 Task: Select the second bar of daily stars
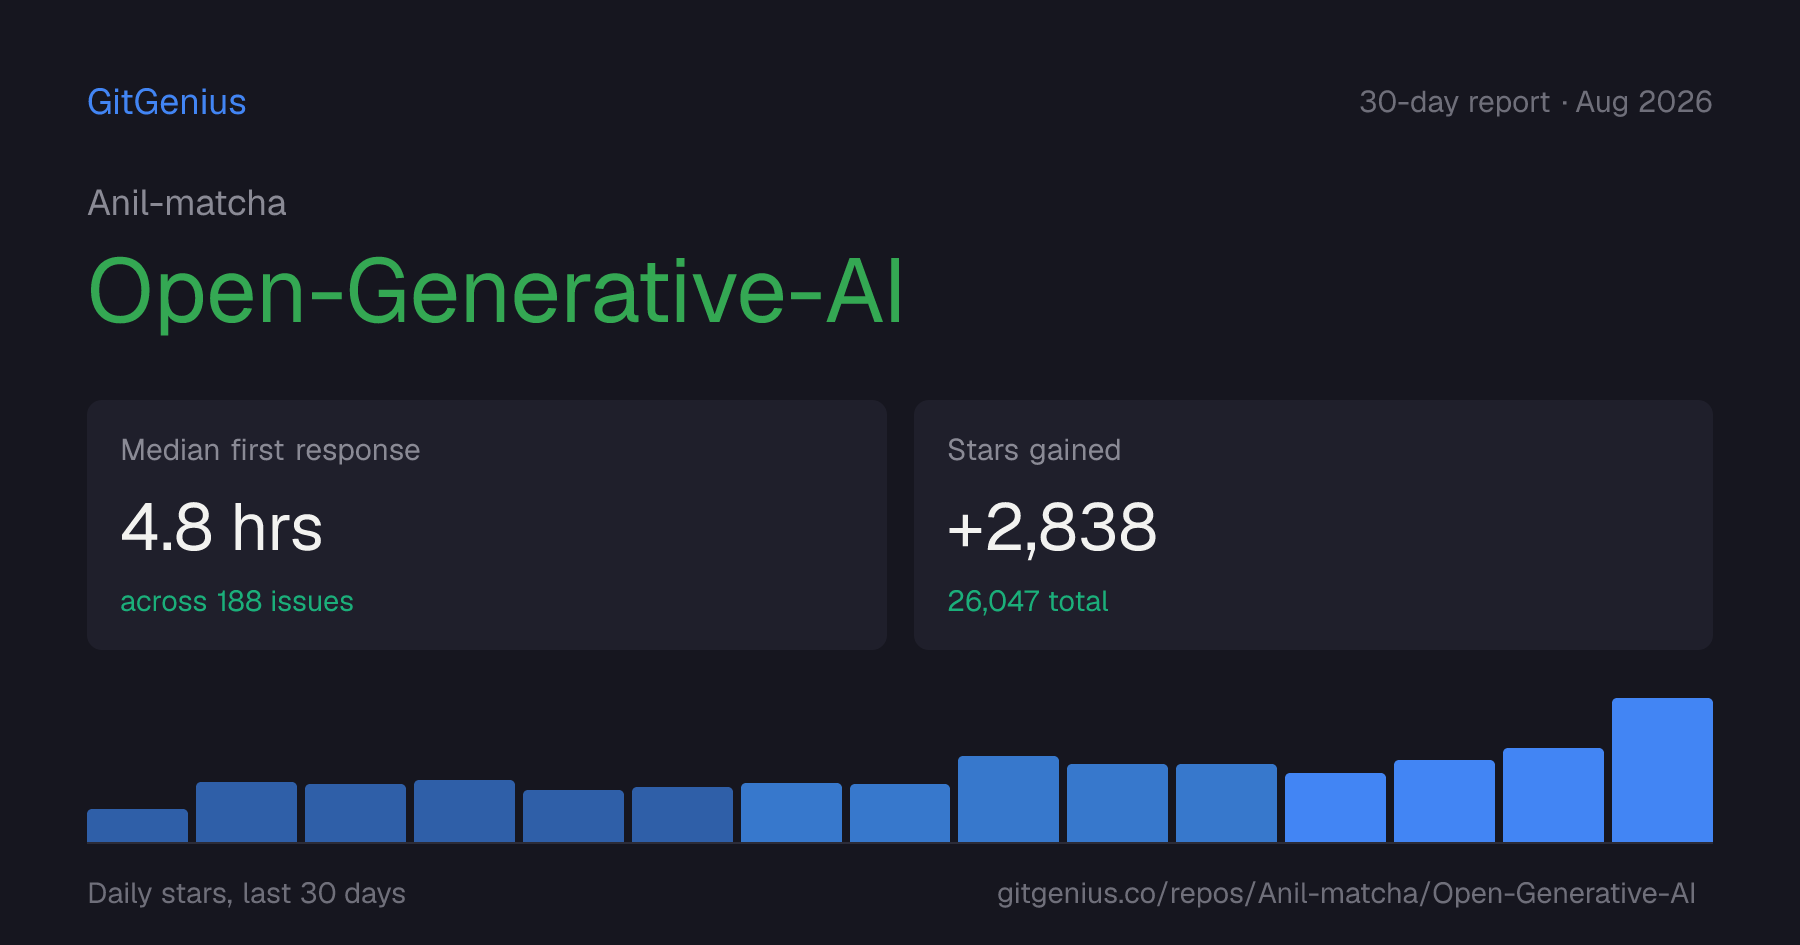pos(246,812)
